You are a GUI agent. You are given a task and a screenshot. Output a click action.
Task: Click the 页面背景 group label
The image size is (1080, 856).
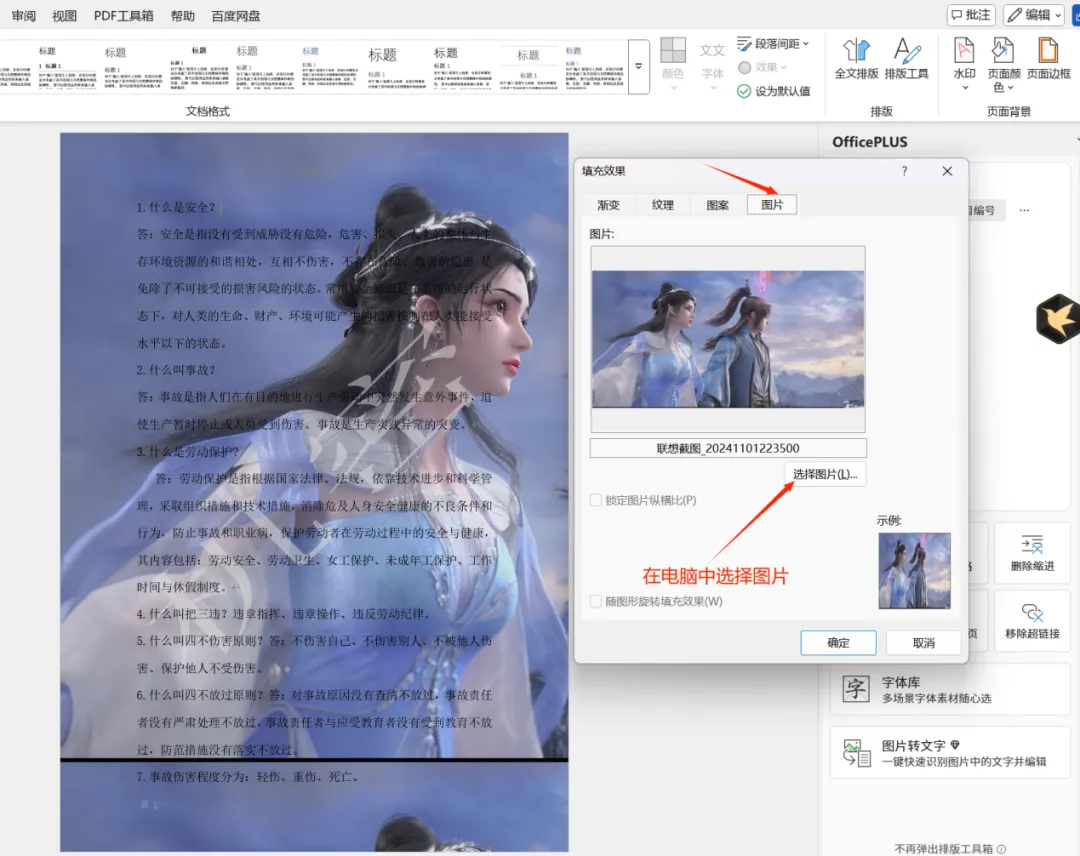pyautogui.click(x=1008, y=111)
